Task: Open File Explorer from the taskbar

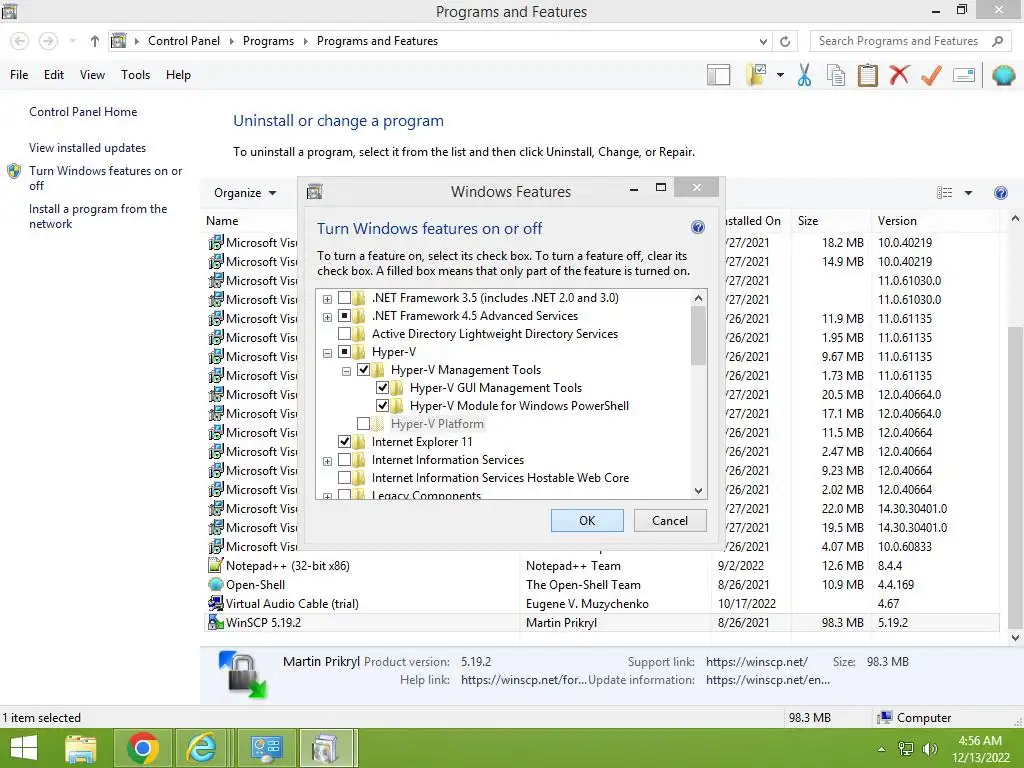Action: click(x=81, y=748)
